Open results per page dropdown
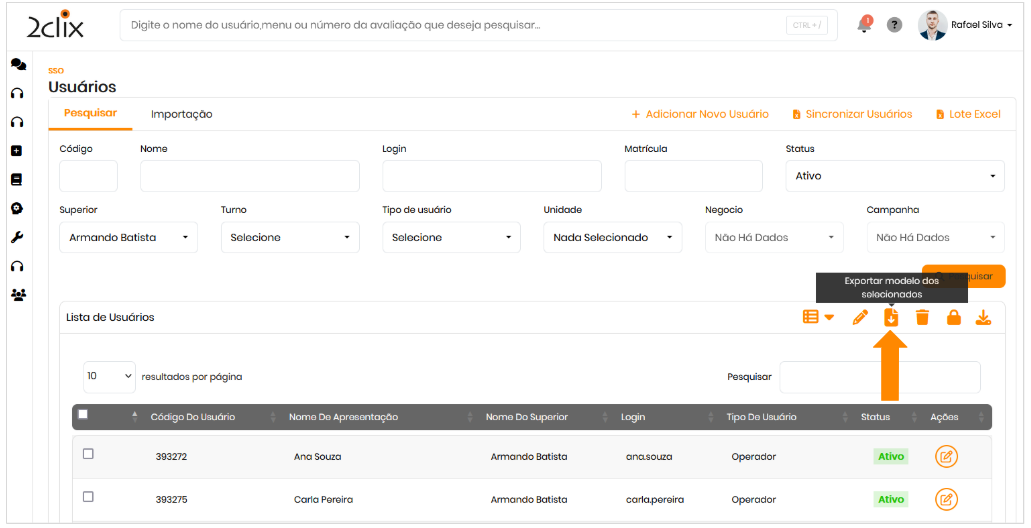Screen dimensions: 1031x528 (109, 376)
